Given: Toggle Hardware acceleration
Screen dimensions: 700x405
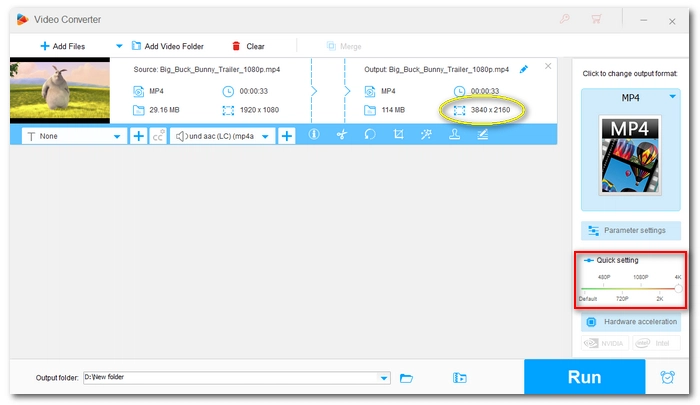Looking at the screenshot, I should pyautogui.click(x=631, y=322).
